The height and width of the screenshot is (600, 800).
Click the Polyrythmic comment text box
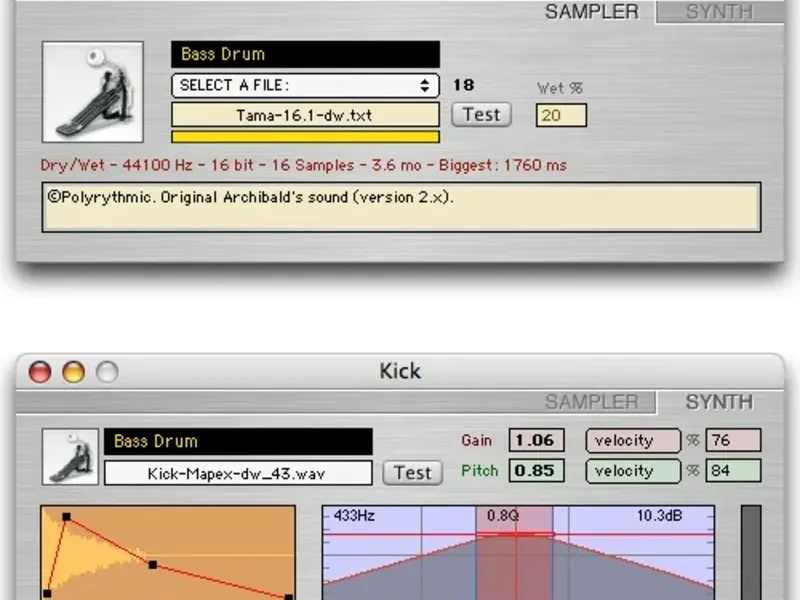402,207
